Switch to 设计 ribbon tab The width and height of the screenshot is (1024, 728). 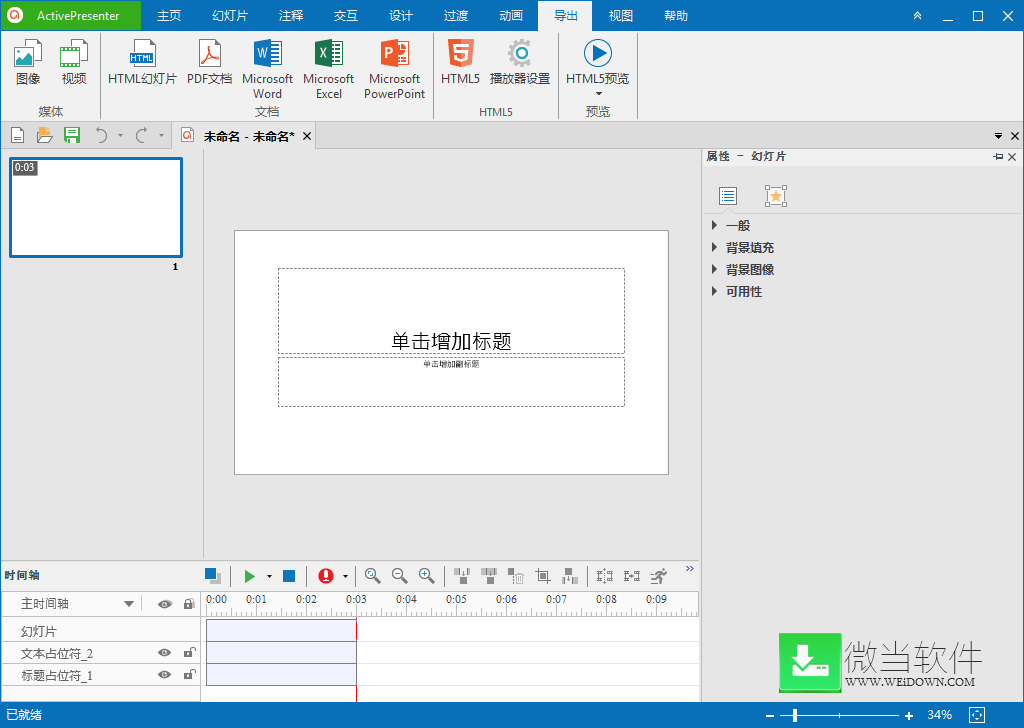(x=401, y=16)
